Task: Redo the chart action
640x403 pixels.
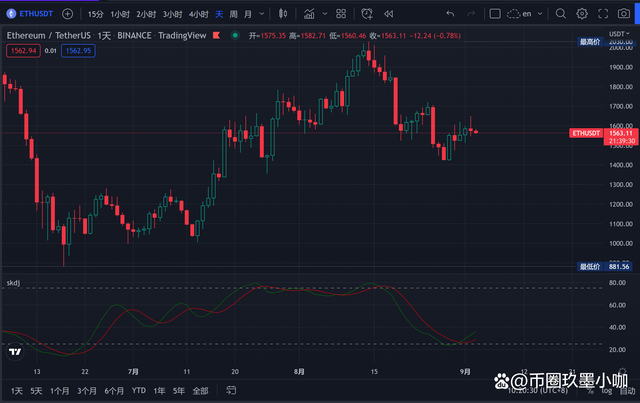Action: [x=471, y=14]
